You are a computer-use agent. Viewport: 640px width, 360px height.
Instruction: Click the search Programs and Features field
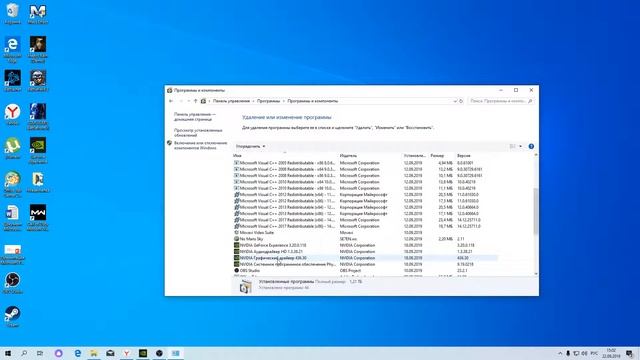[x=500, y=101]
